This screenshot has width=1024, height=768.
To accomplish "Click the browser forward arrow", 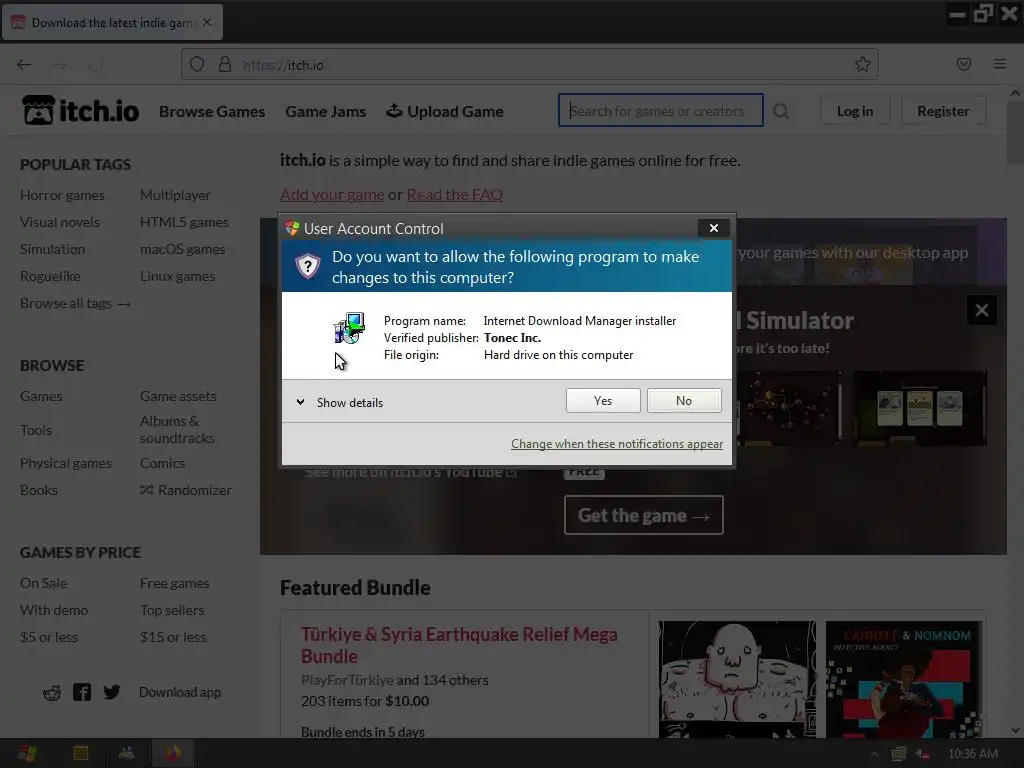I will point(59,65).
